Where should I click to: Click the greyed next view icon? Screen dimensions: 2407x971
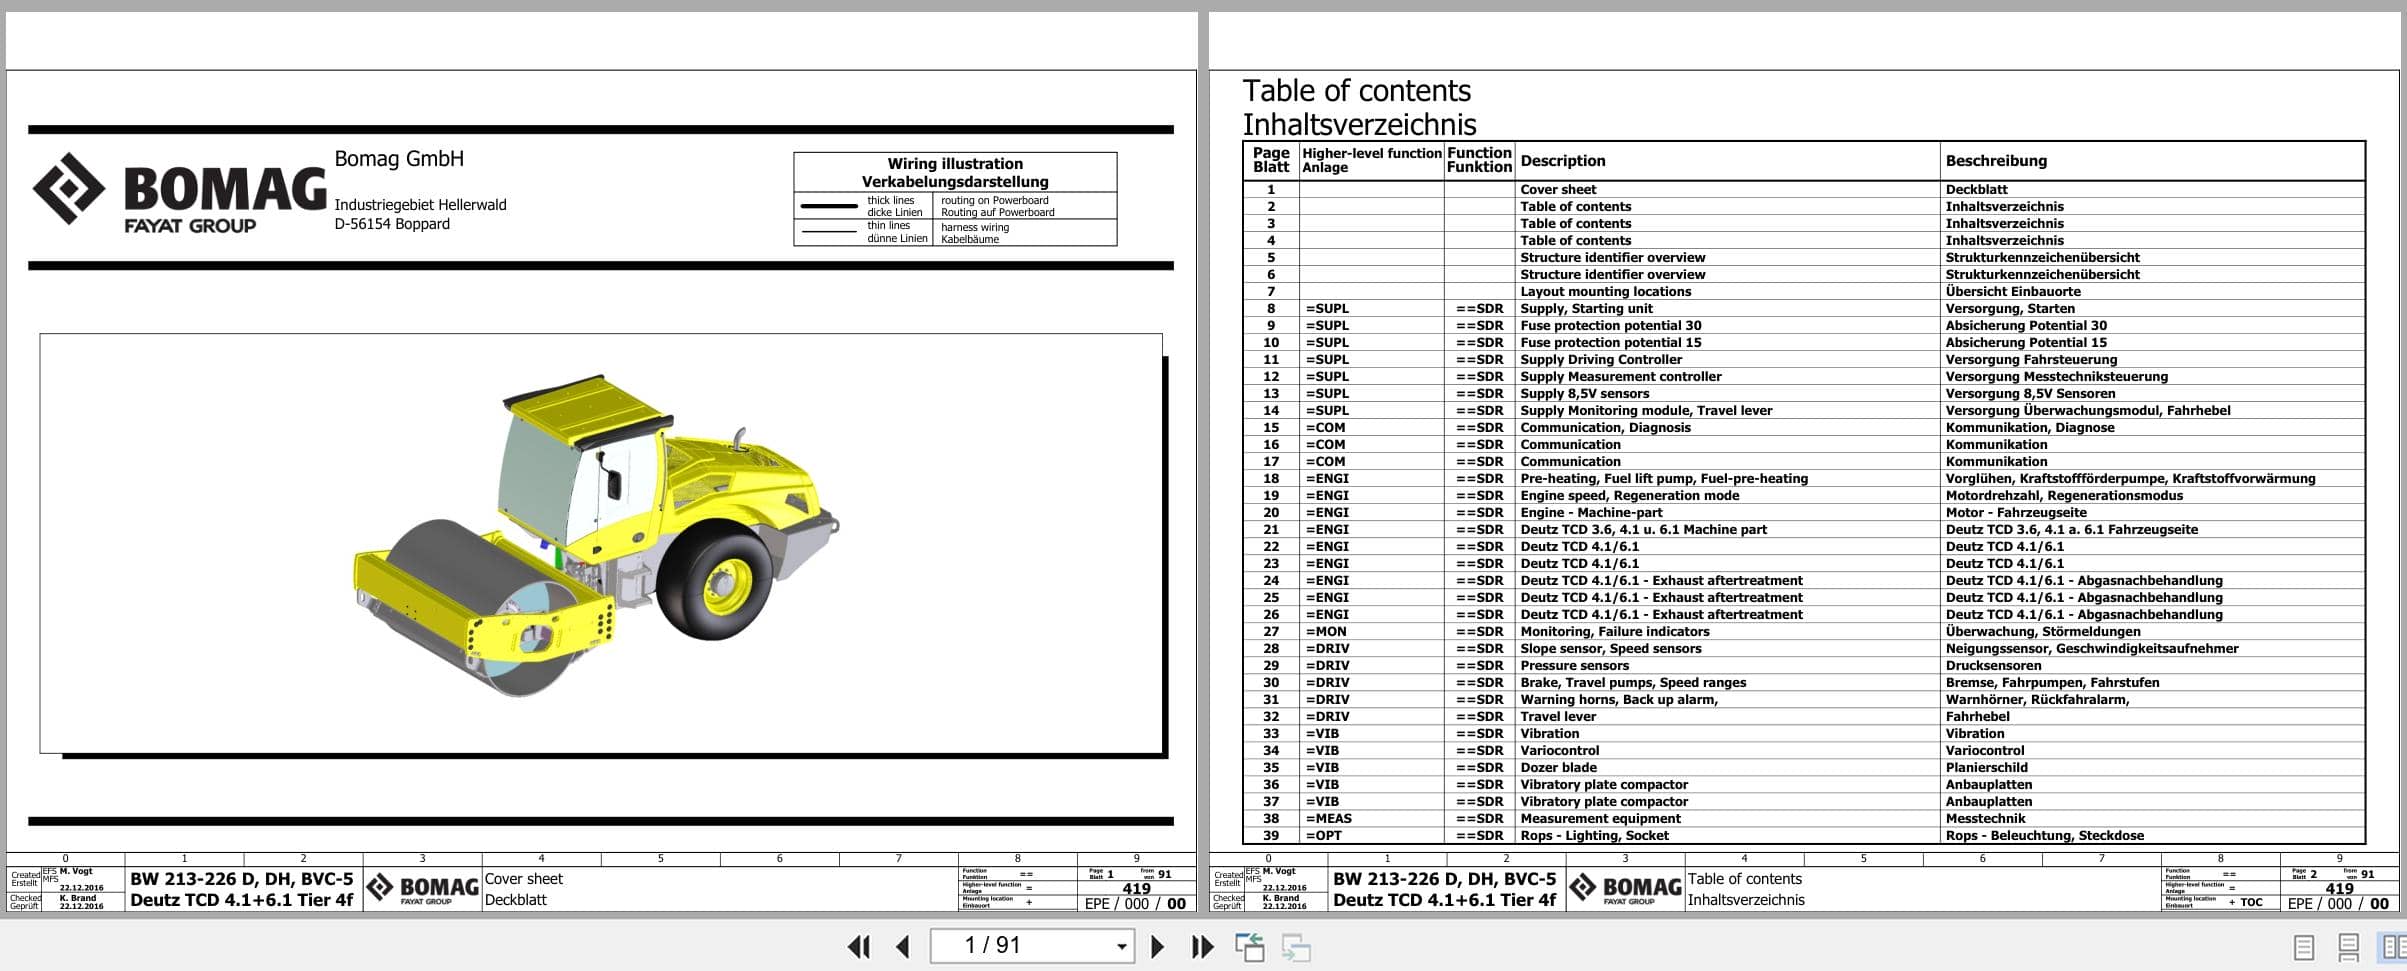[x=1296, y=946]
